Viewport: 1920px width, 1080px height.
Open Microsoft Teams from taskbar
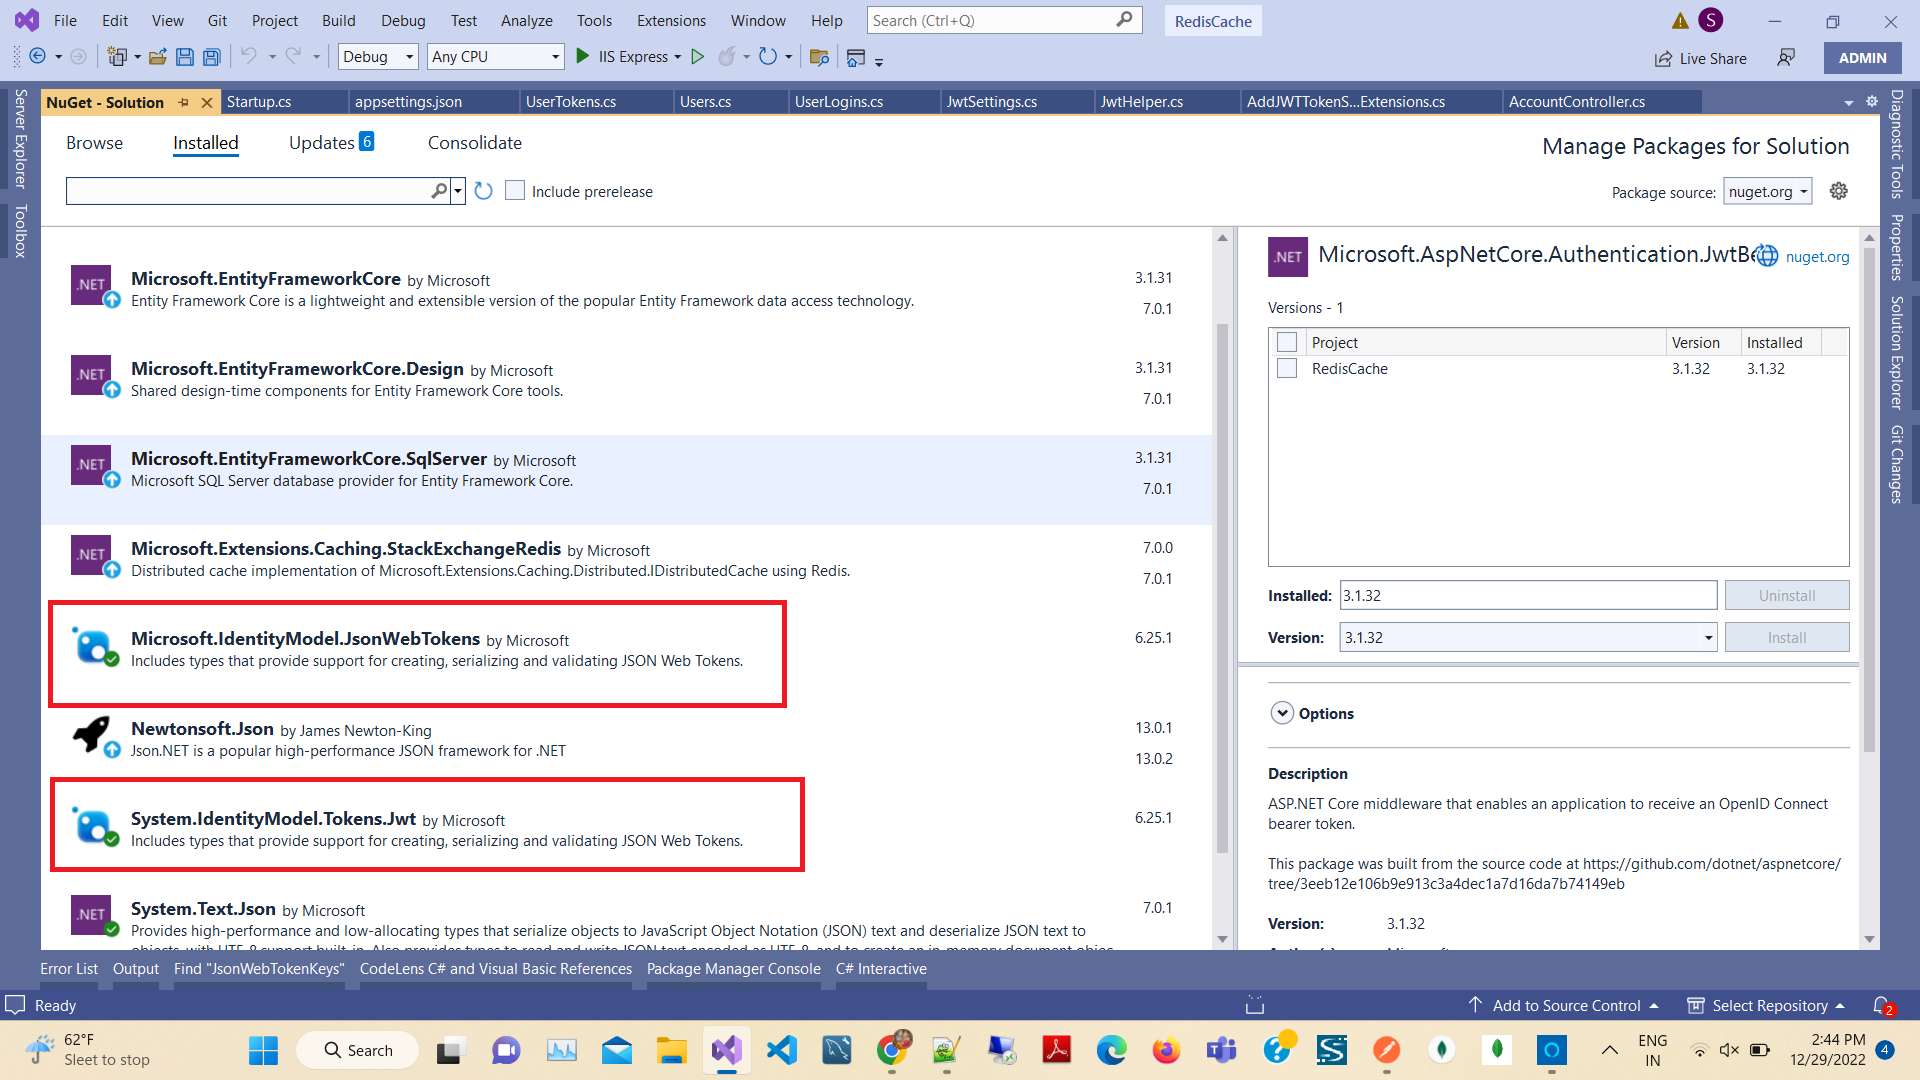(x=1221, y=1050)
